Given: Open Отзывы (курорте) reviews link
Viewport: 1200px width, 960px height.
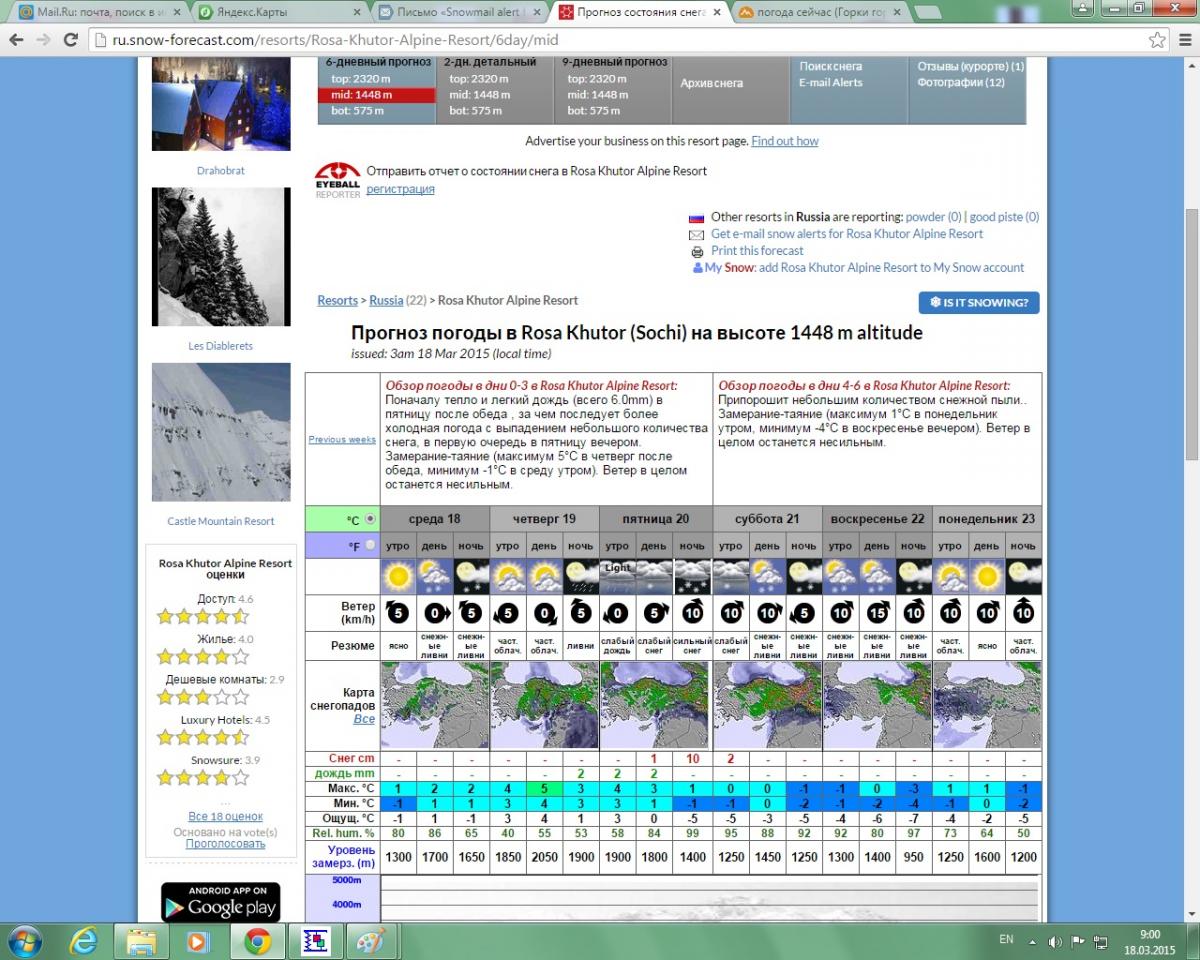Looking at the screenshot, I should [970, 66].
